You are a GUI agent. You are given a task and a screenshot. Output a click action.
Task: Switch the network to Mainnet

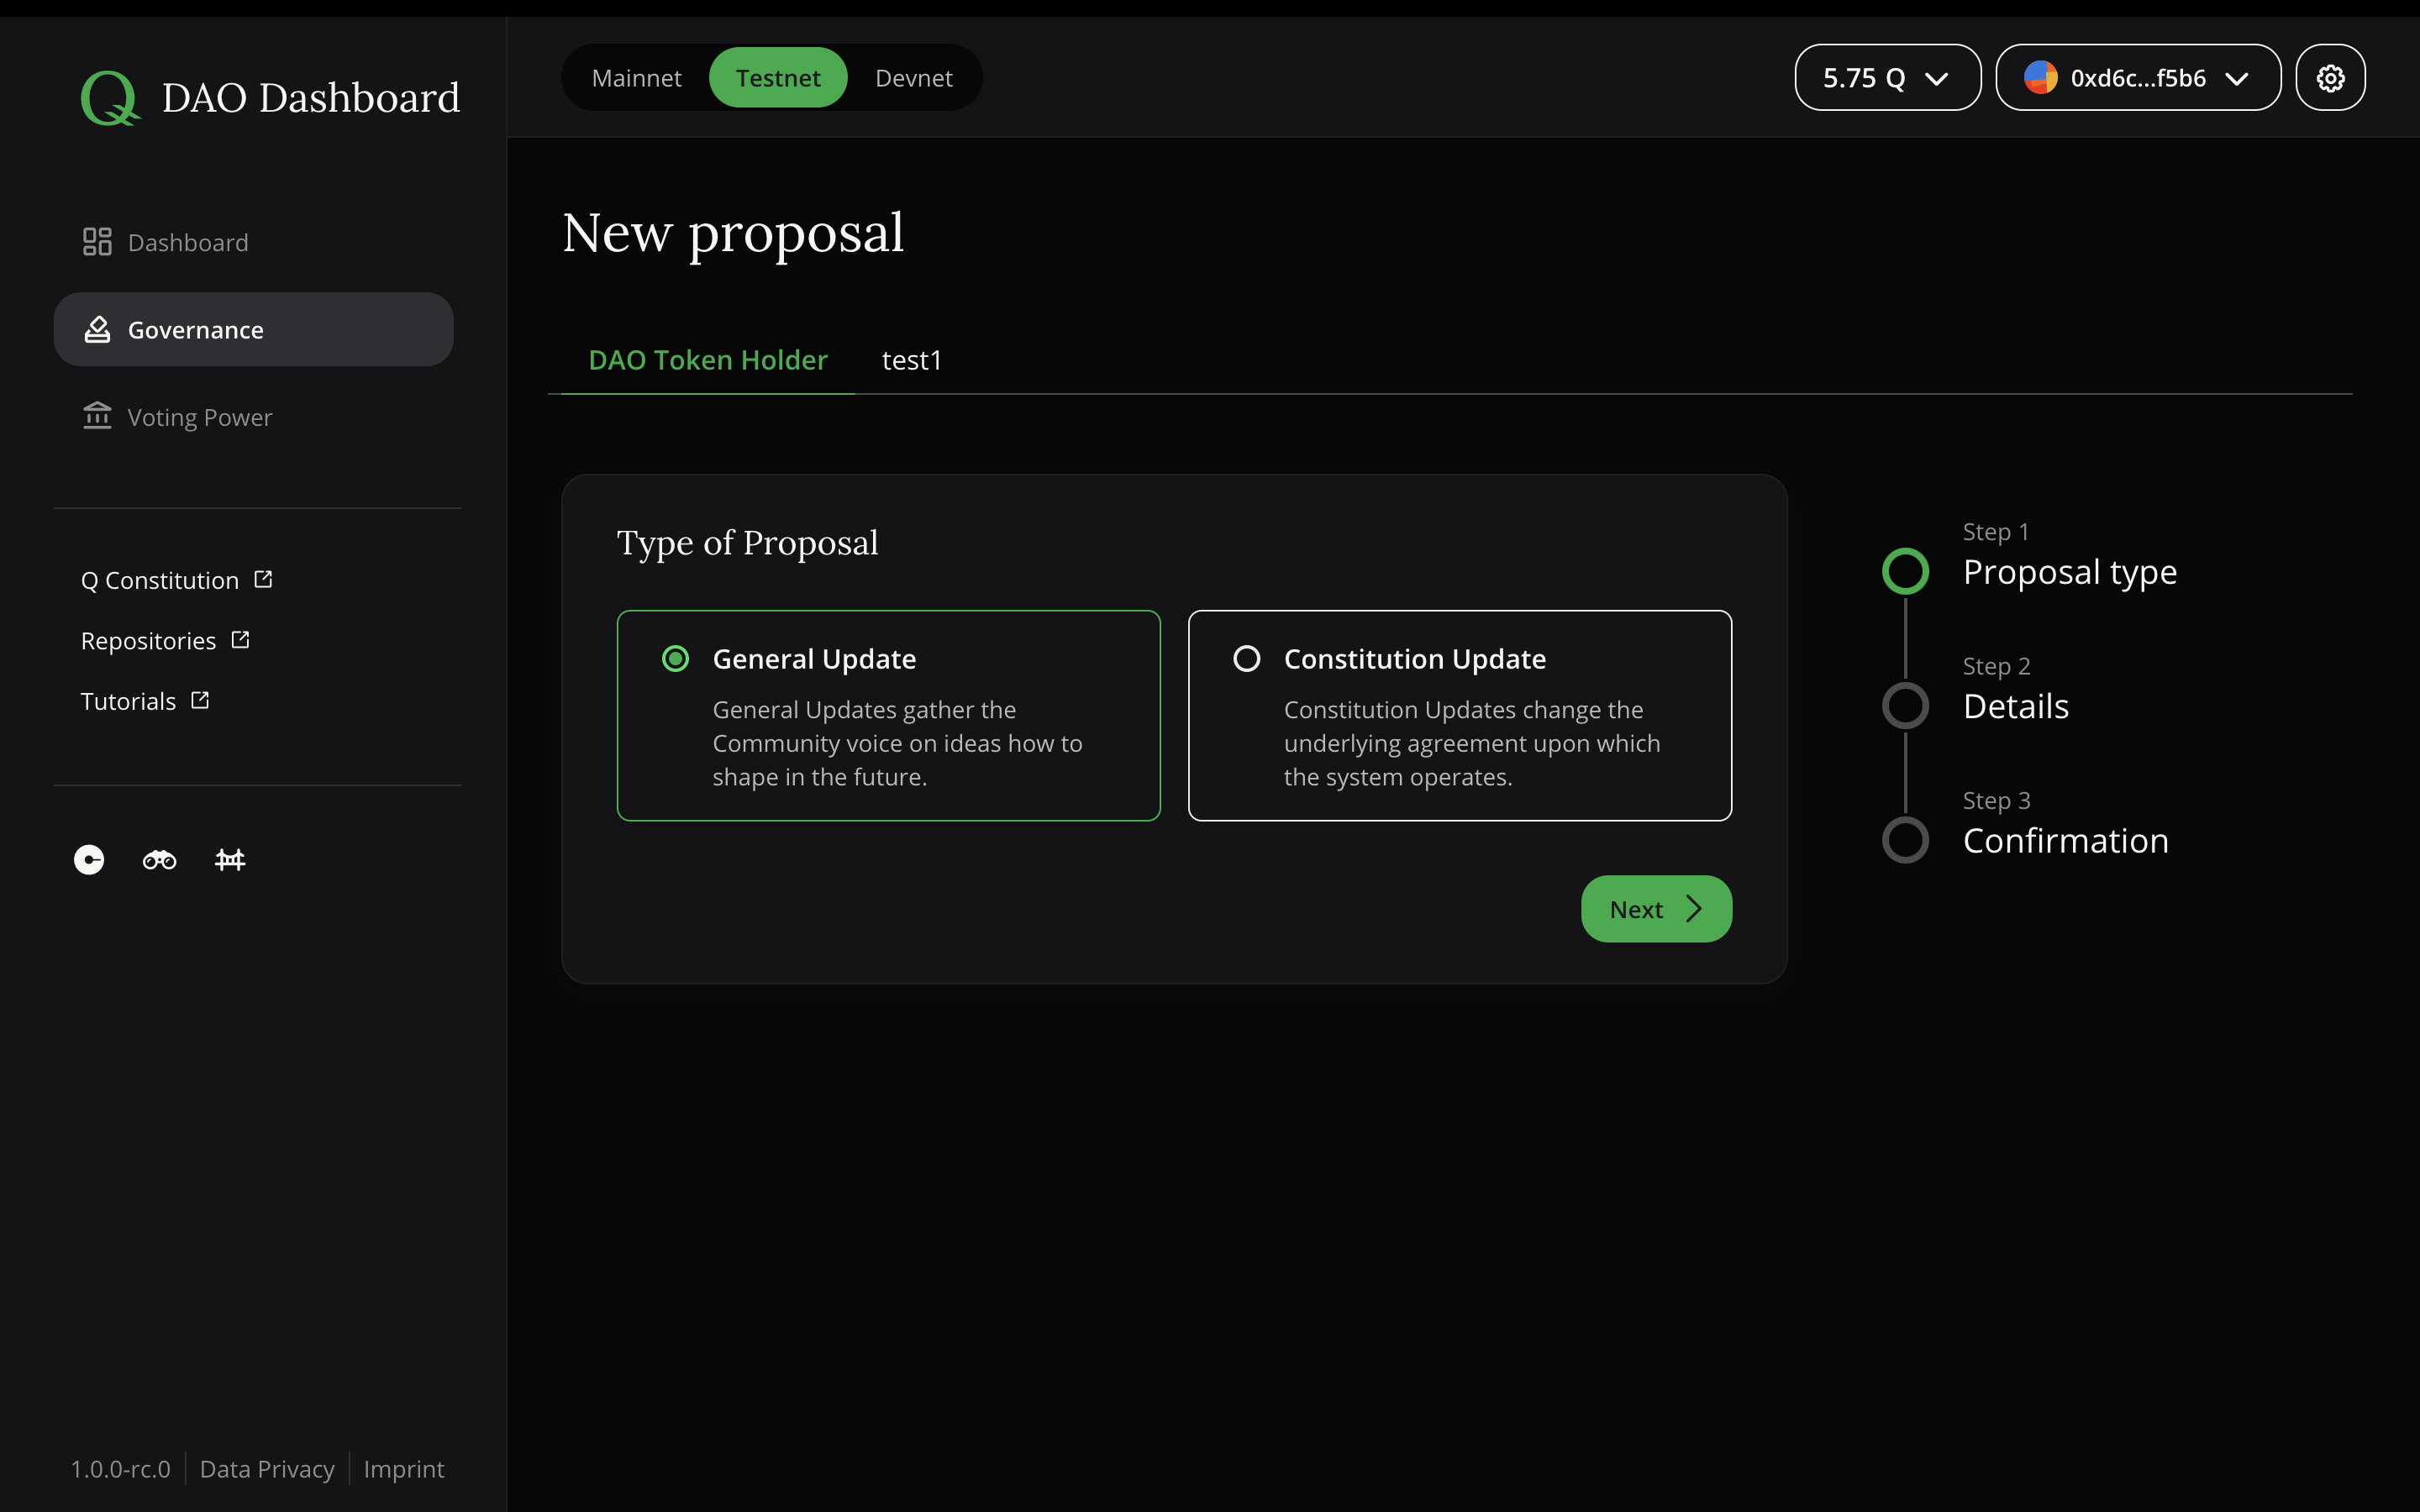click(637, 77)
